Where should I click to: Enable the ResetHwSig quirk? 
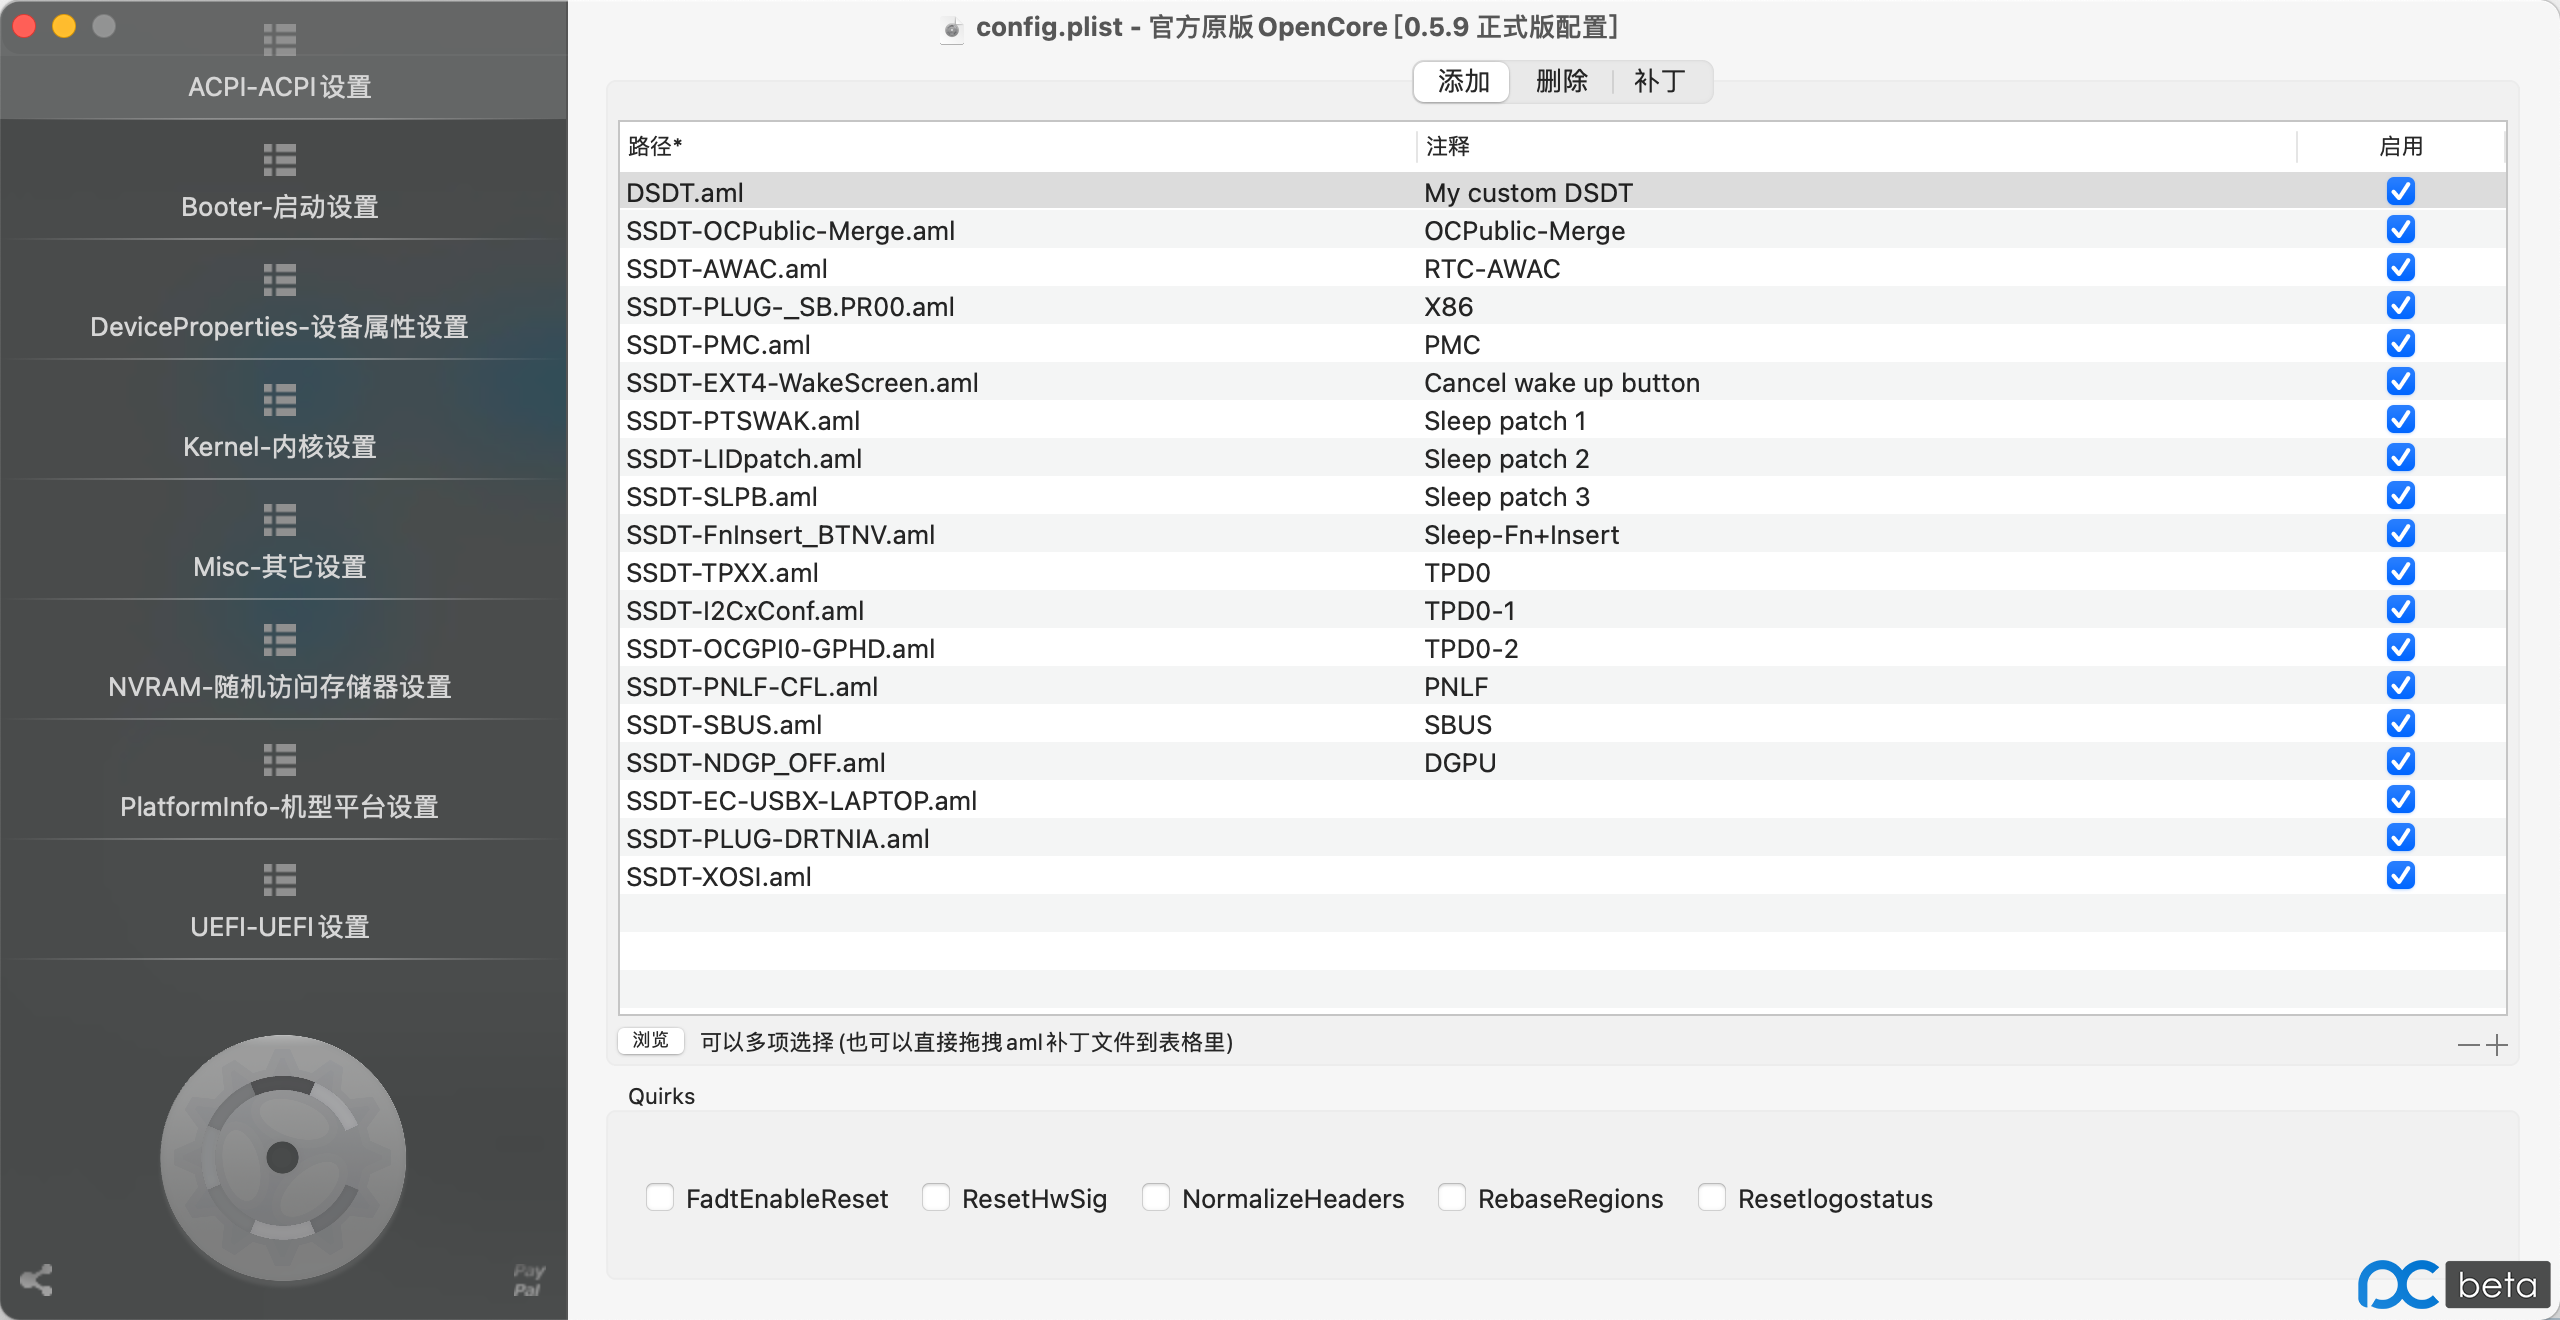[x=936, y=1197]
